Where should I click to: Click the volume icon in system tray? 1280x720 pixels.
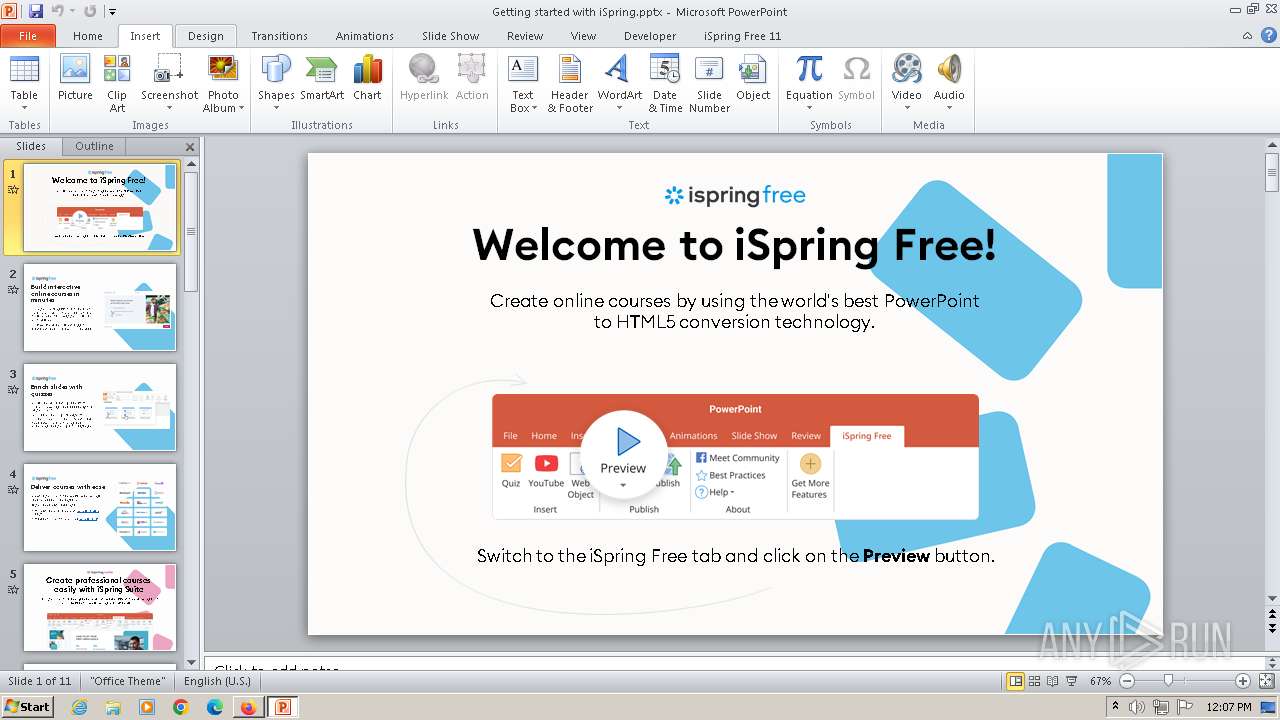click(1138, 707)
